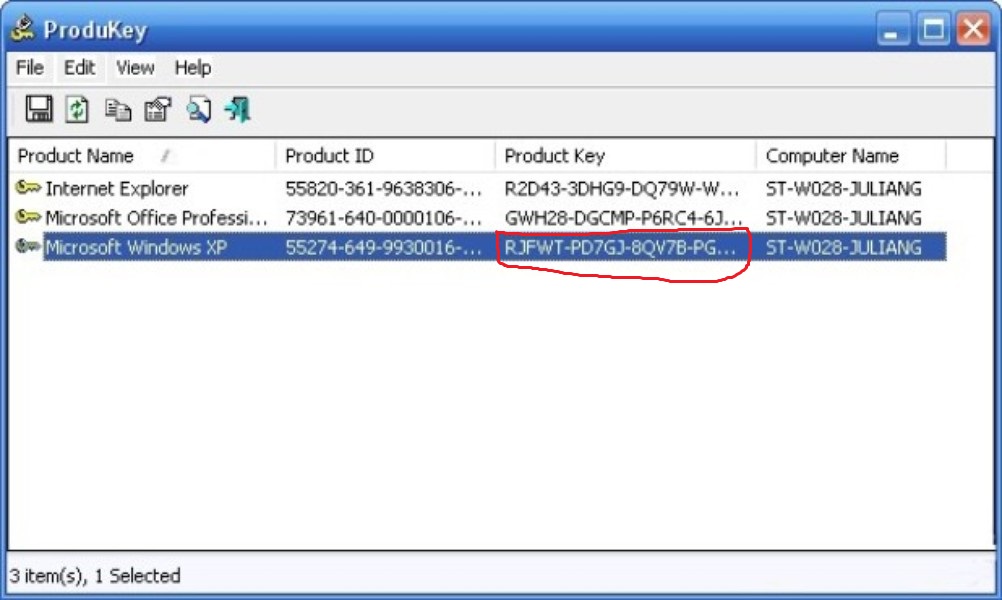The width and height of the screenshot is (1002, 600).
Task: Click the key icon beside Internet Explorer
Action: (28, 188)
